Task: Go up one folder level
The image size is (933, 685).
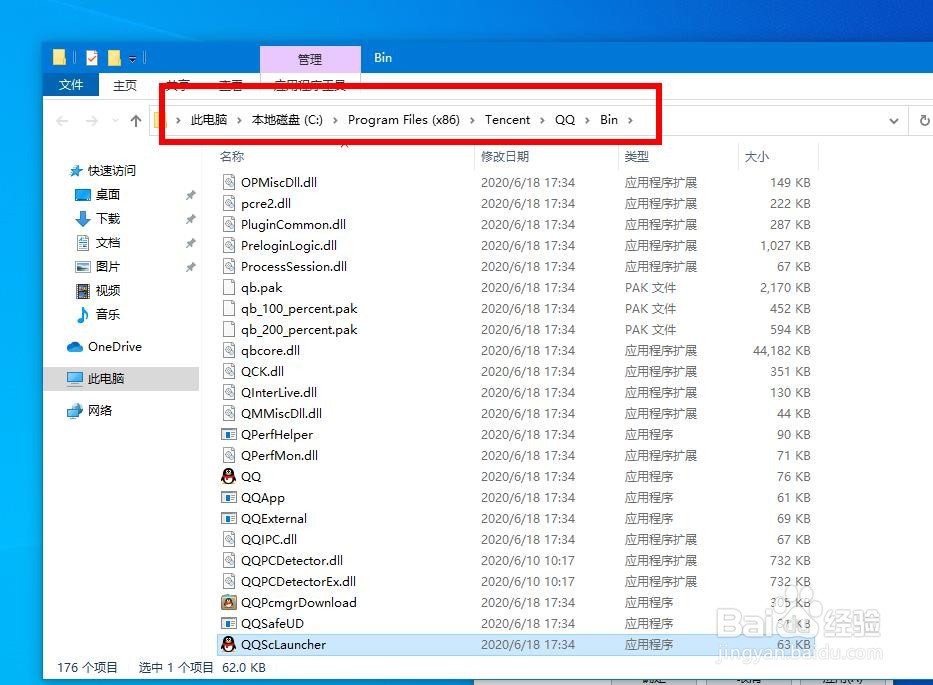Action: tap(136, 121)
